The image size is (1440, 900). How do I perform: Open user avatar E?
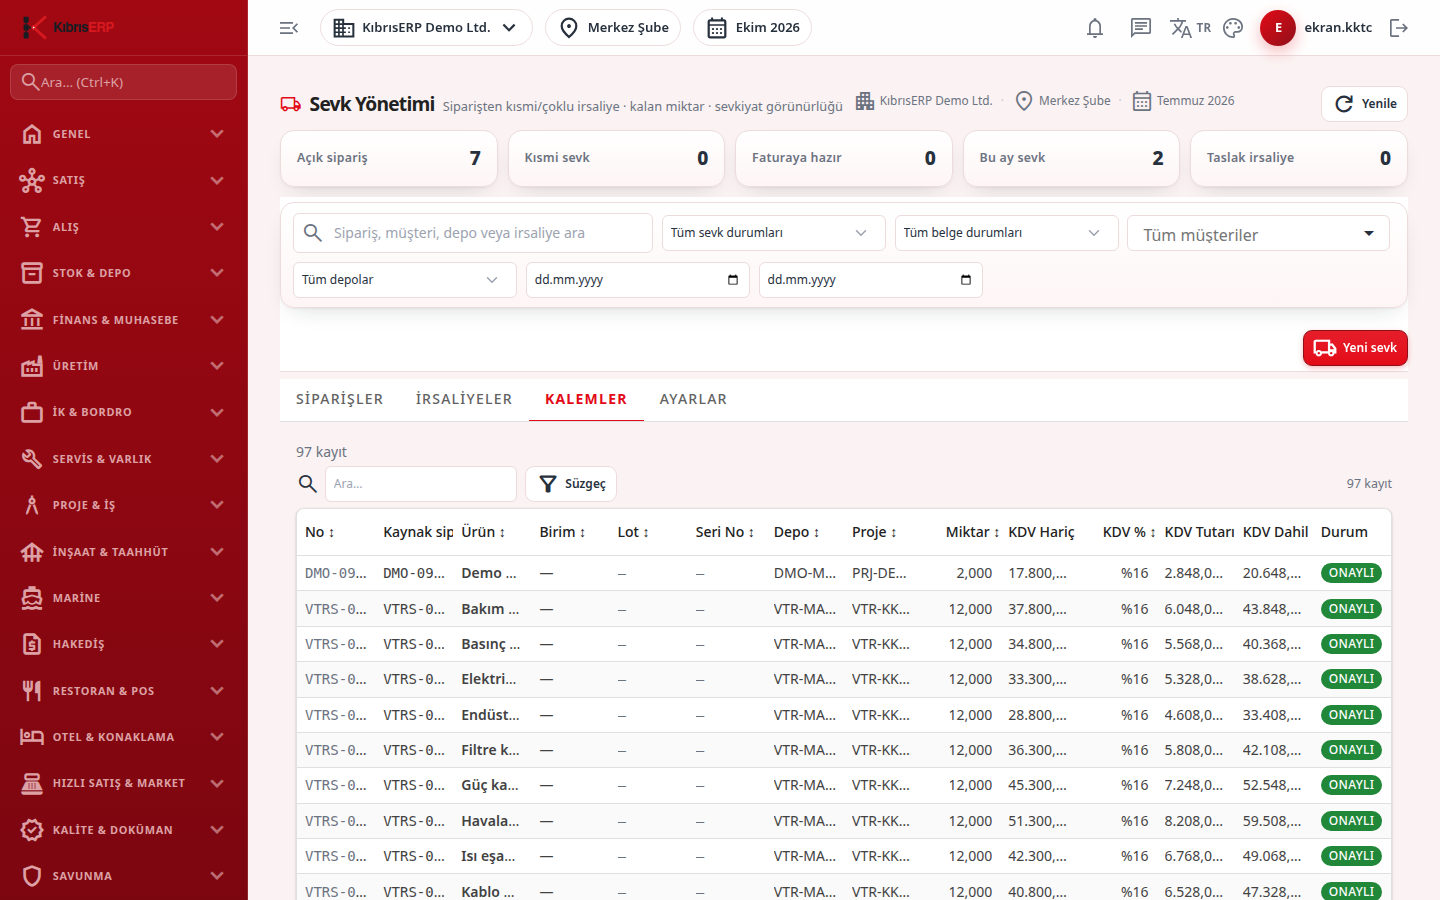coord(1278,28)
